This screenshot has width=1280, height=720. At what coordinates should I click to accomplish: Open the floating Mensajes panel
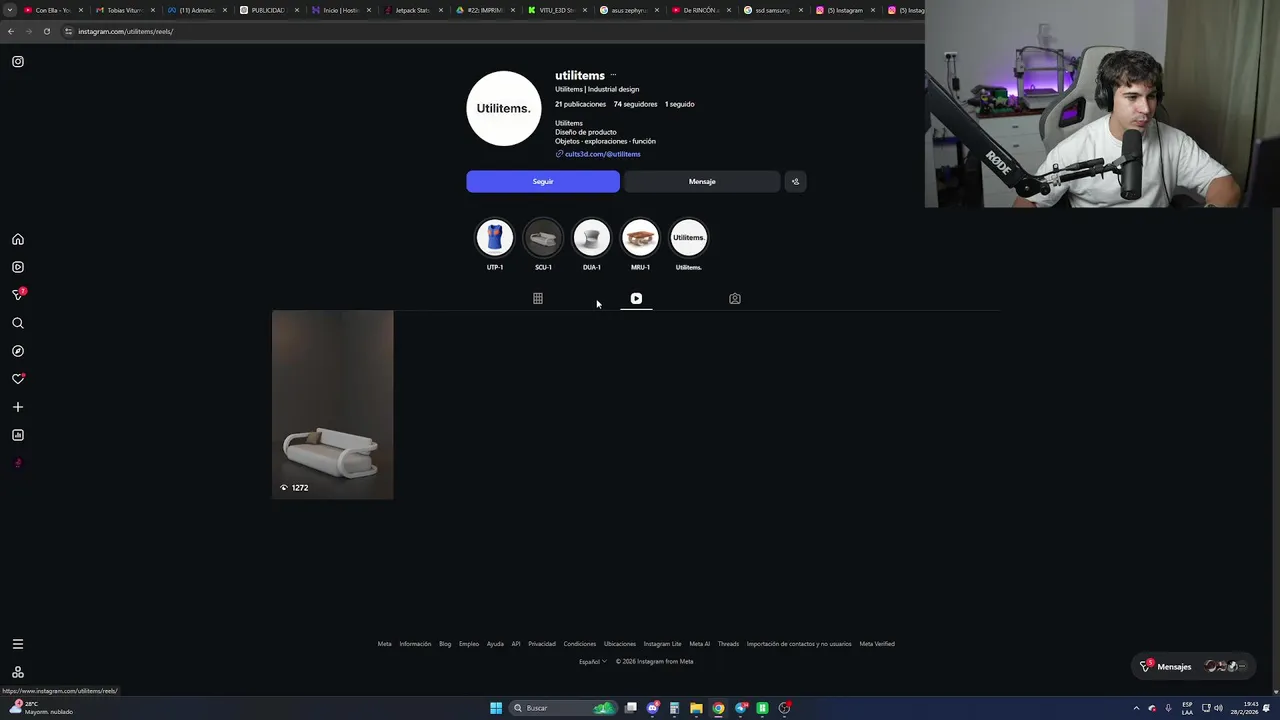pyautogui.click(x=1195, y=666)
